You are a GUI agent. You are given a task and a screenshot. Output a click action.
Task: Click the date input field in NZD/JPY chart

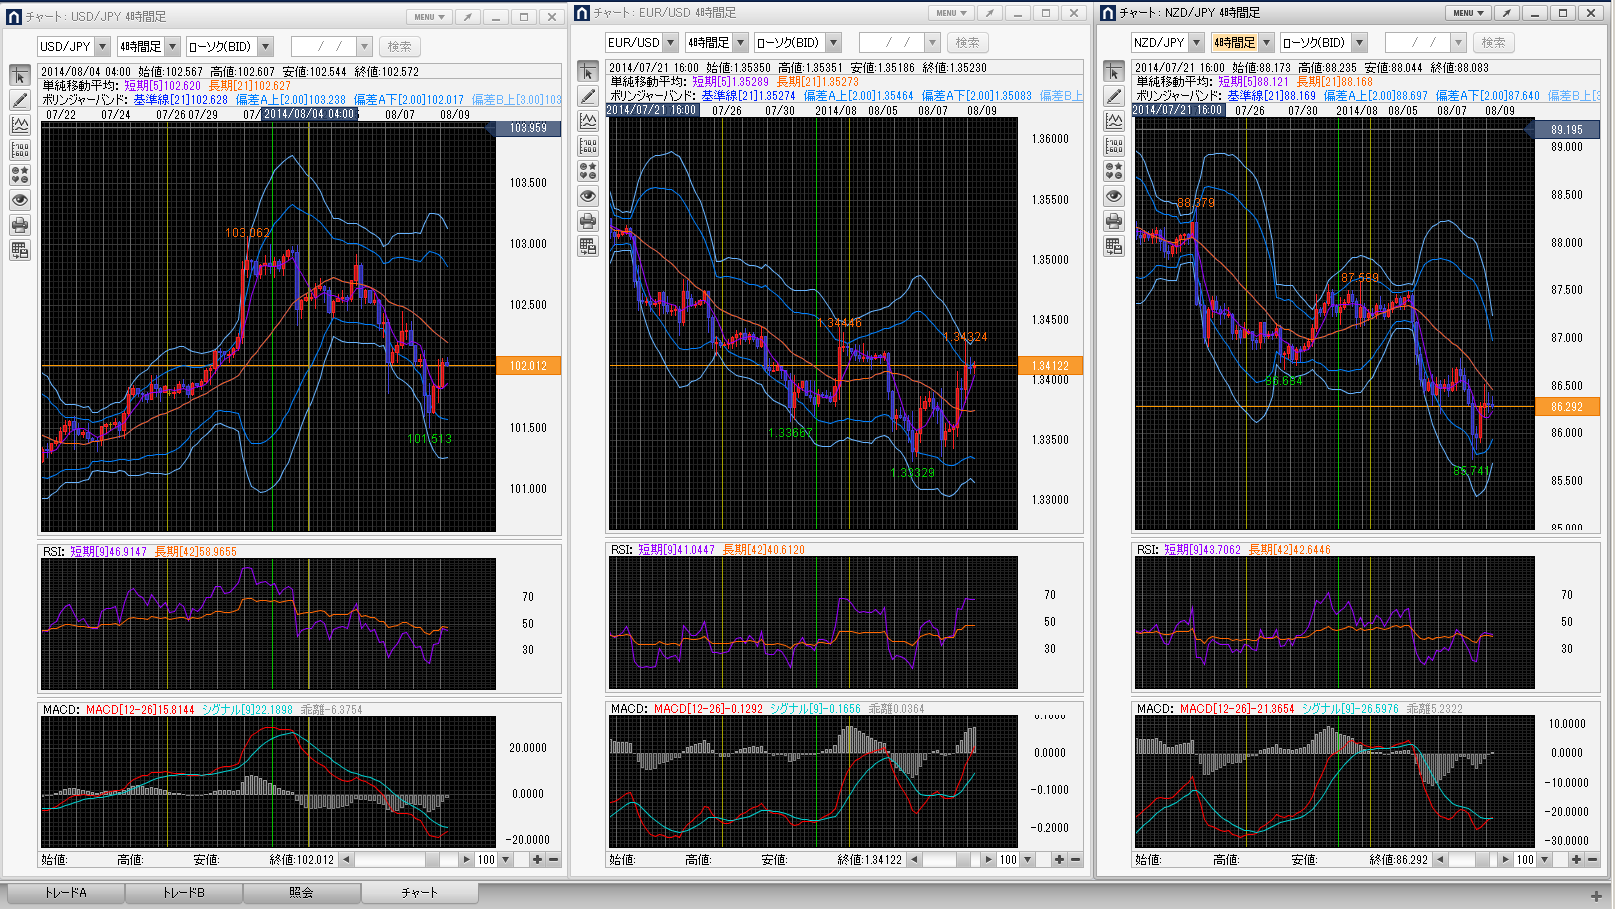point(1416,43)
